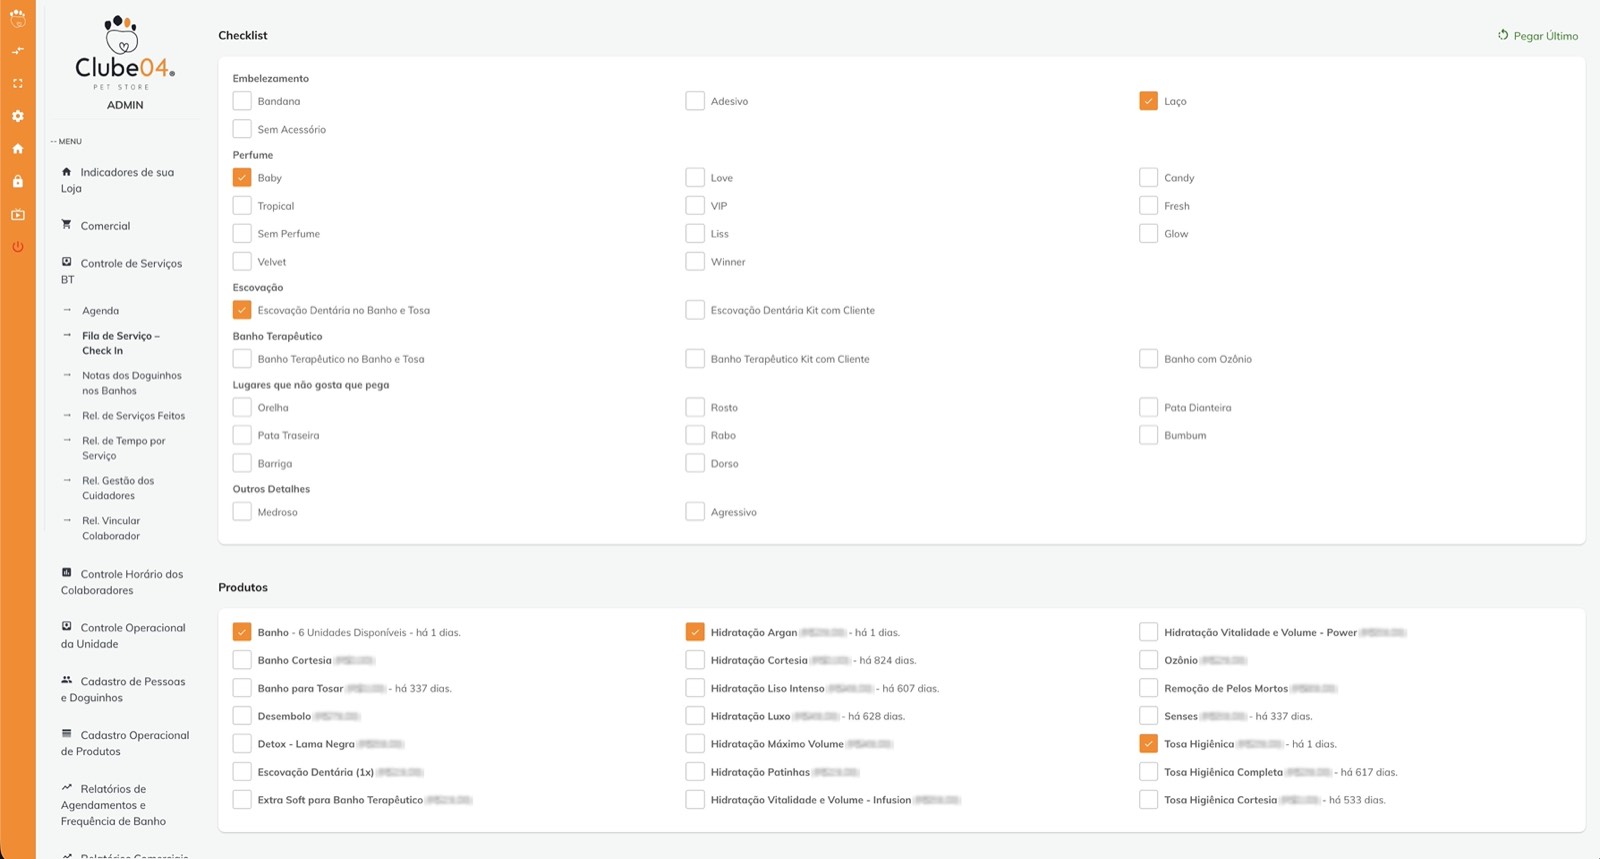Viewport: 1600px width, 859px height.
Task: Click the icon beside Controle de Serviços BT
Action: pyautogui.click(x=67, y=262)
